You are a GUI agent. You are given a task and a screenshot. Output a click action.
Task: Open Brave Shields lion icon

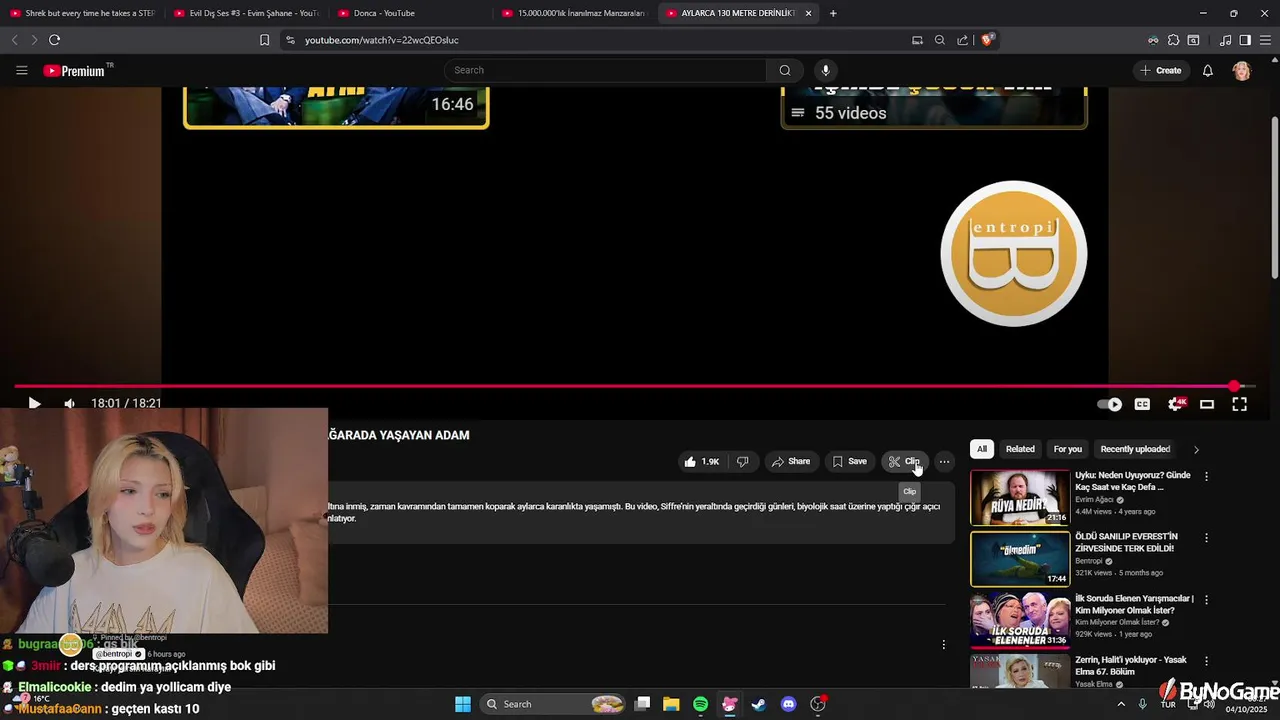pos(987,40)
